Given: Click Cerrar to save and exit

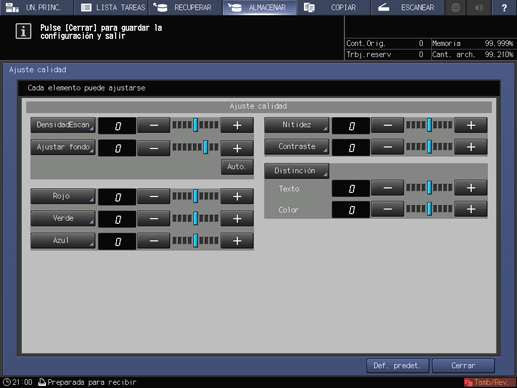Looking at the screenshot, I should (x=463, y=366).
